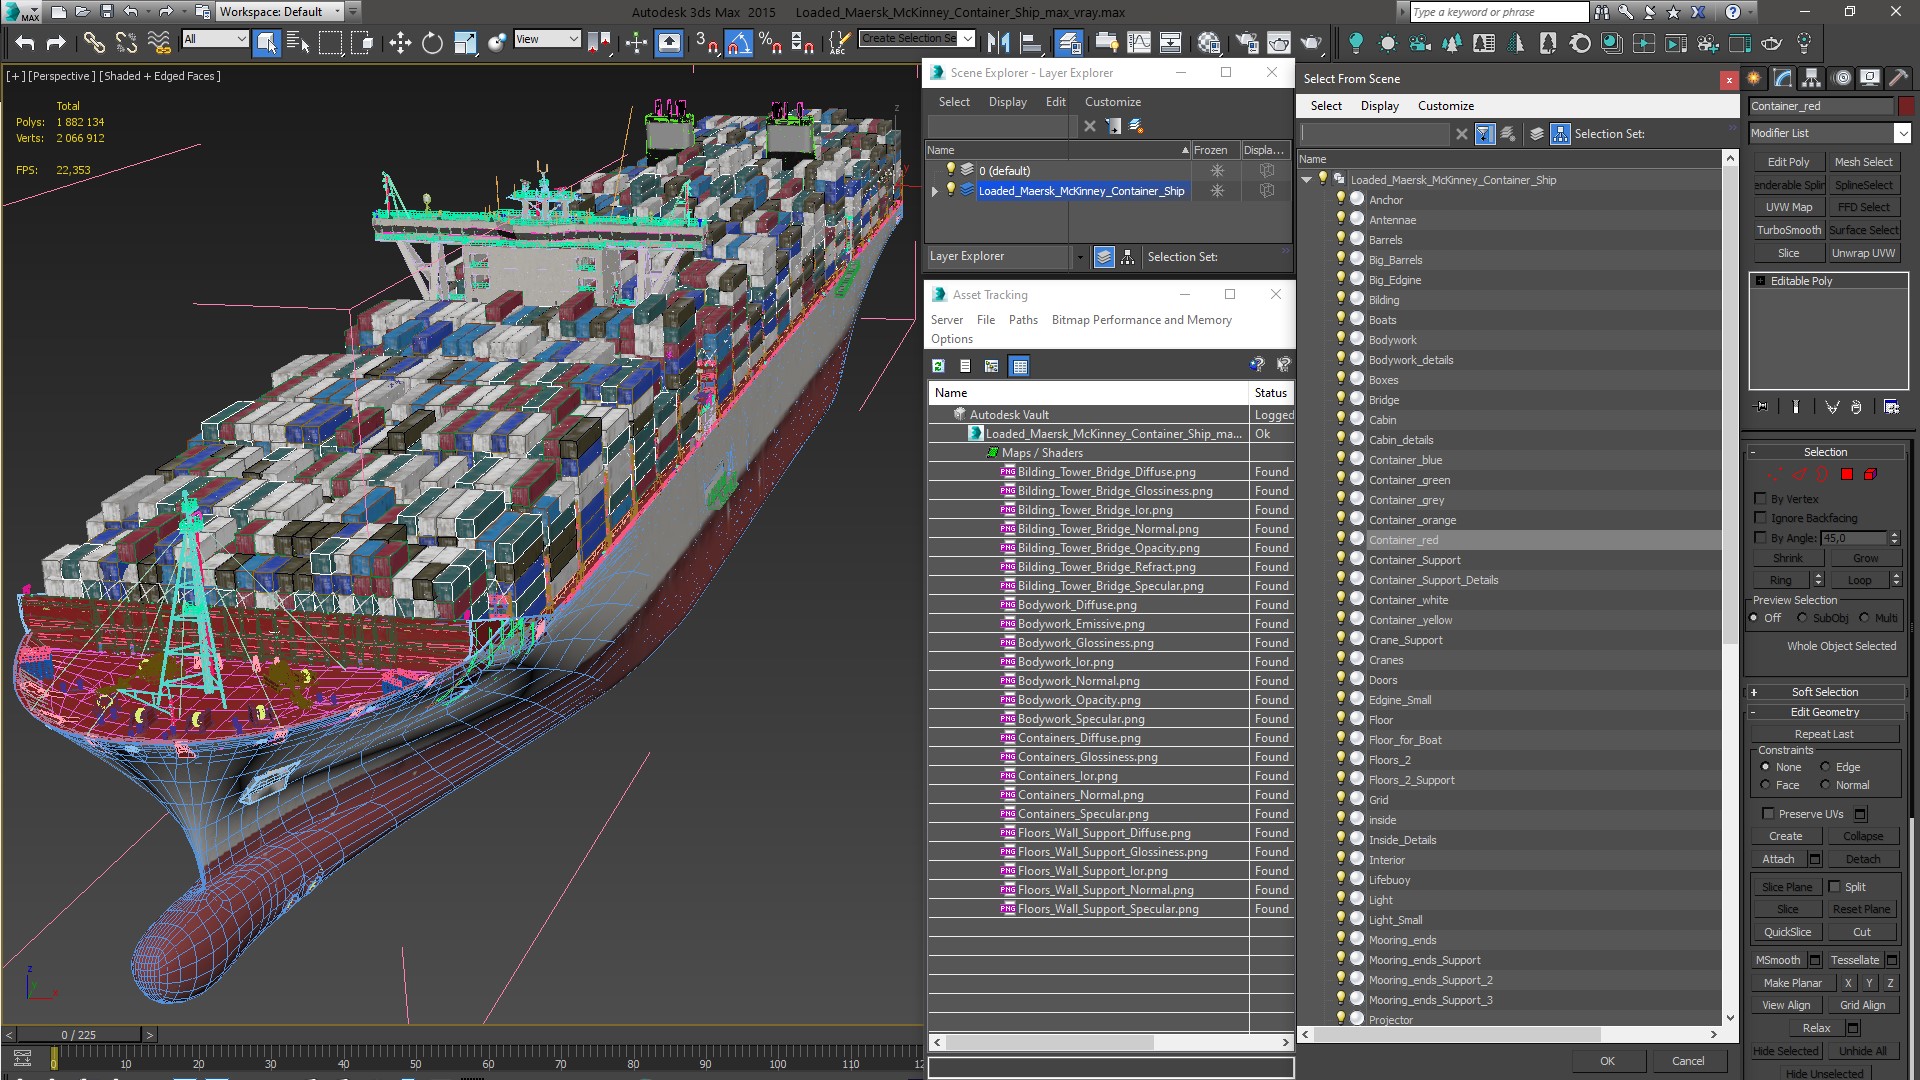
Task: Open Render Setup dialog
Action: [1247, 42]
